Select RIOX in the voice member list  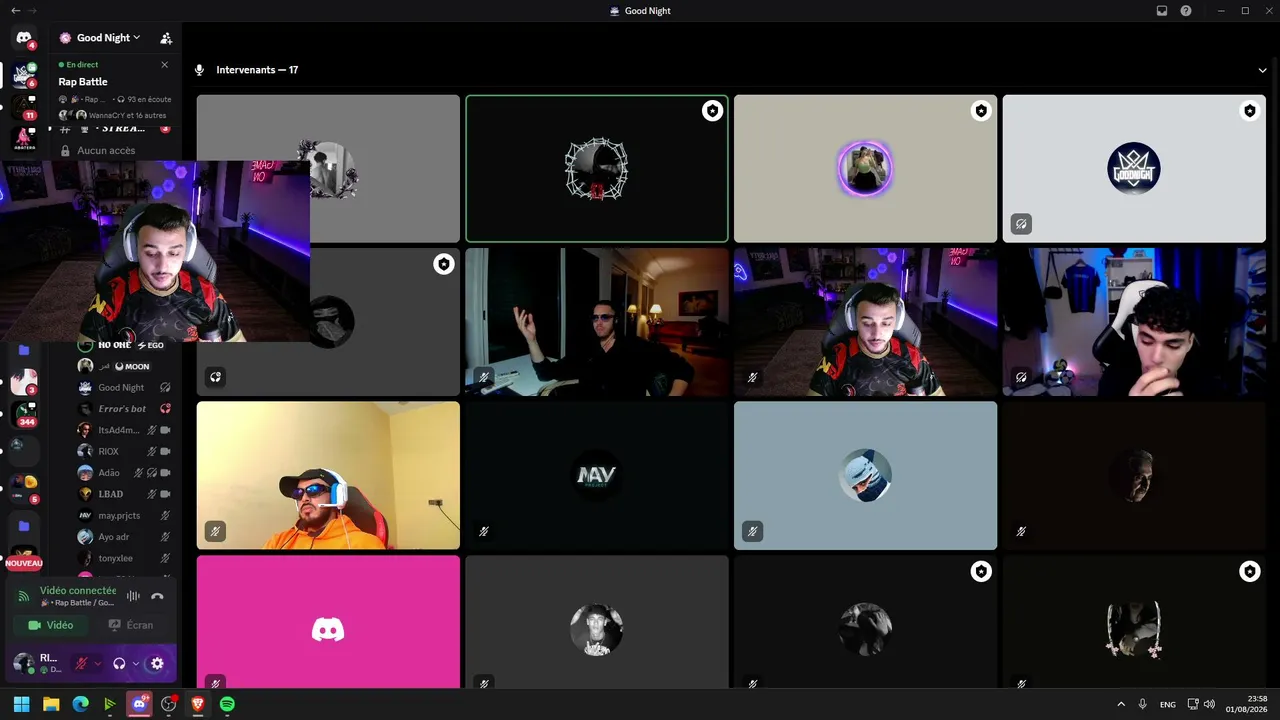124,452
